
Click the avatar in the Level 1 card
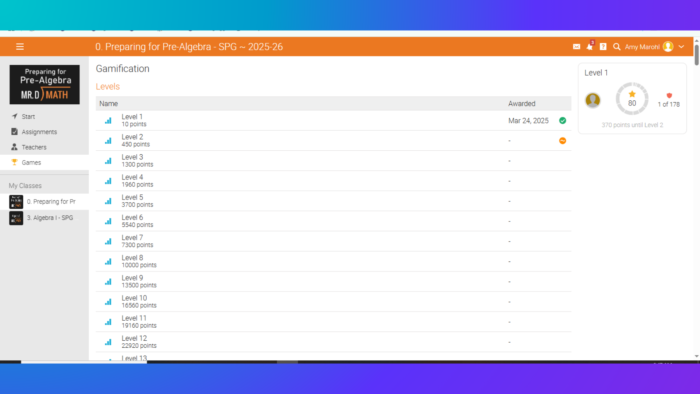click(593, 100)
